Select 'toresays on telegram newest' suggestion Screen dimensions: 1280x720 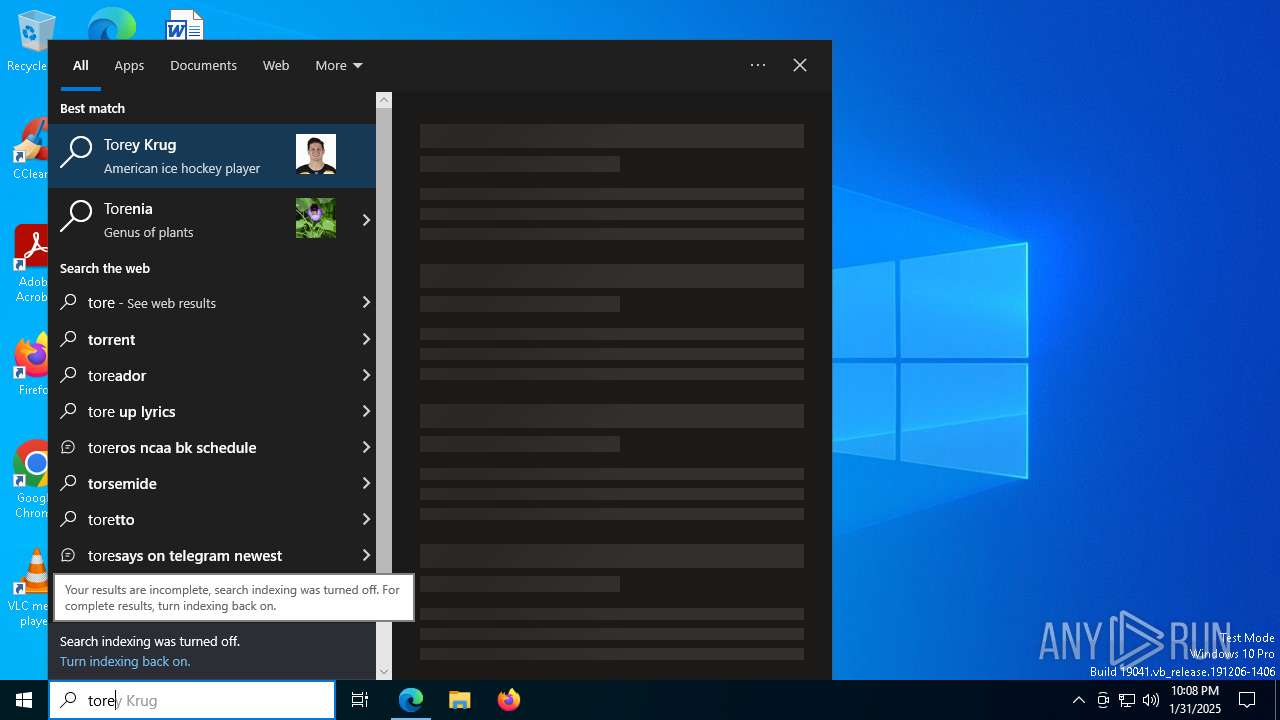pyautogui.click(x=202, y=555)
